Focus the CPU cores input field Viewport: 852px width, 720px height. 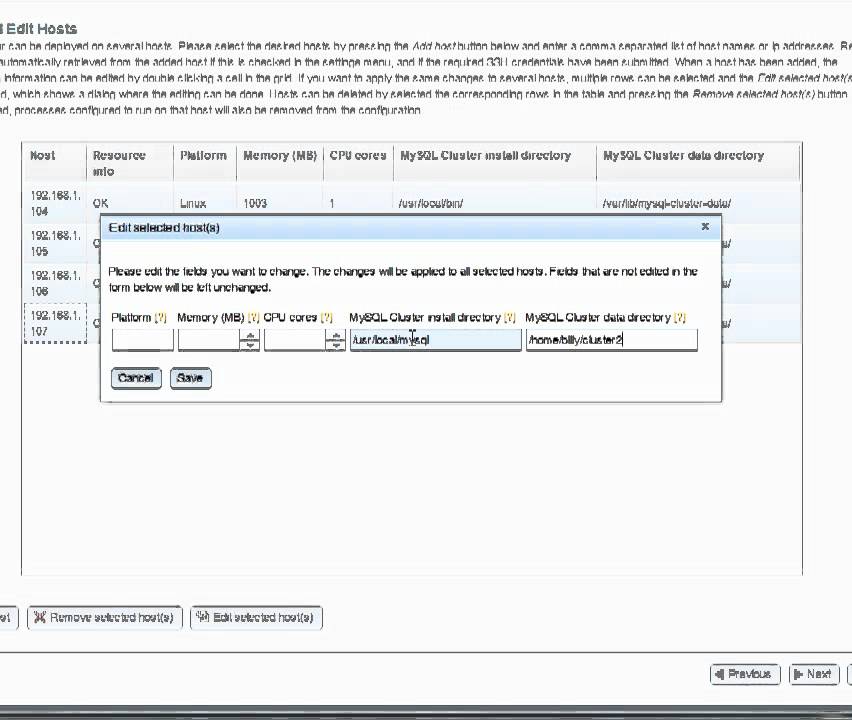[x=295, y=340]
